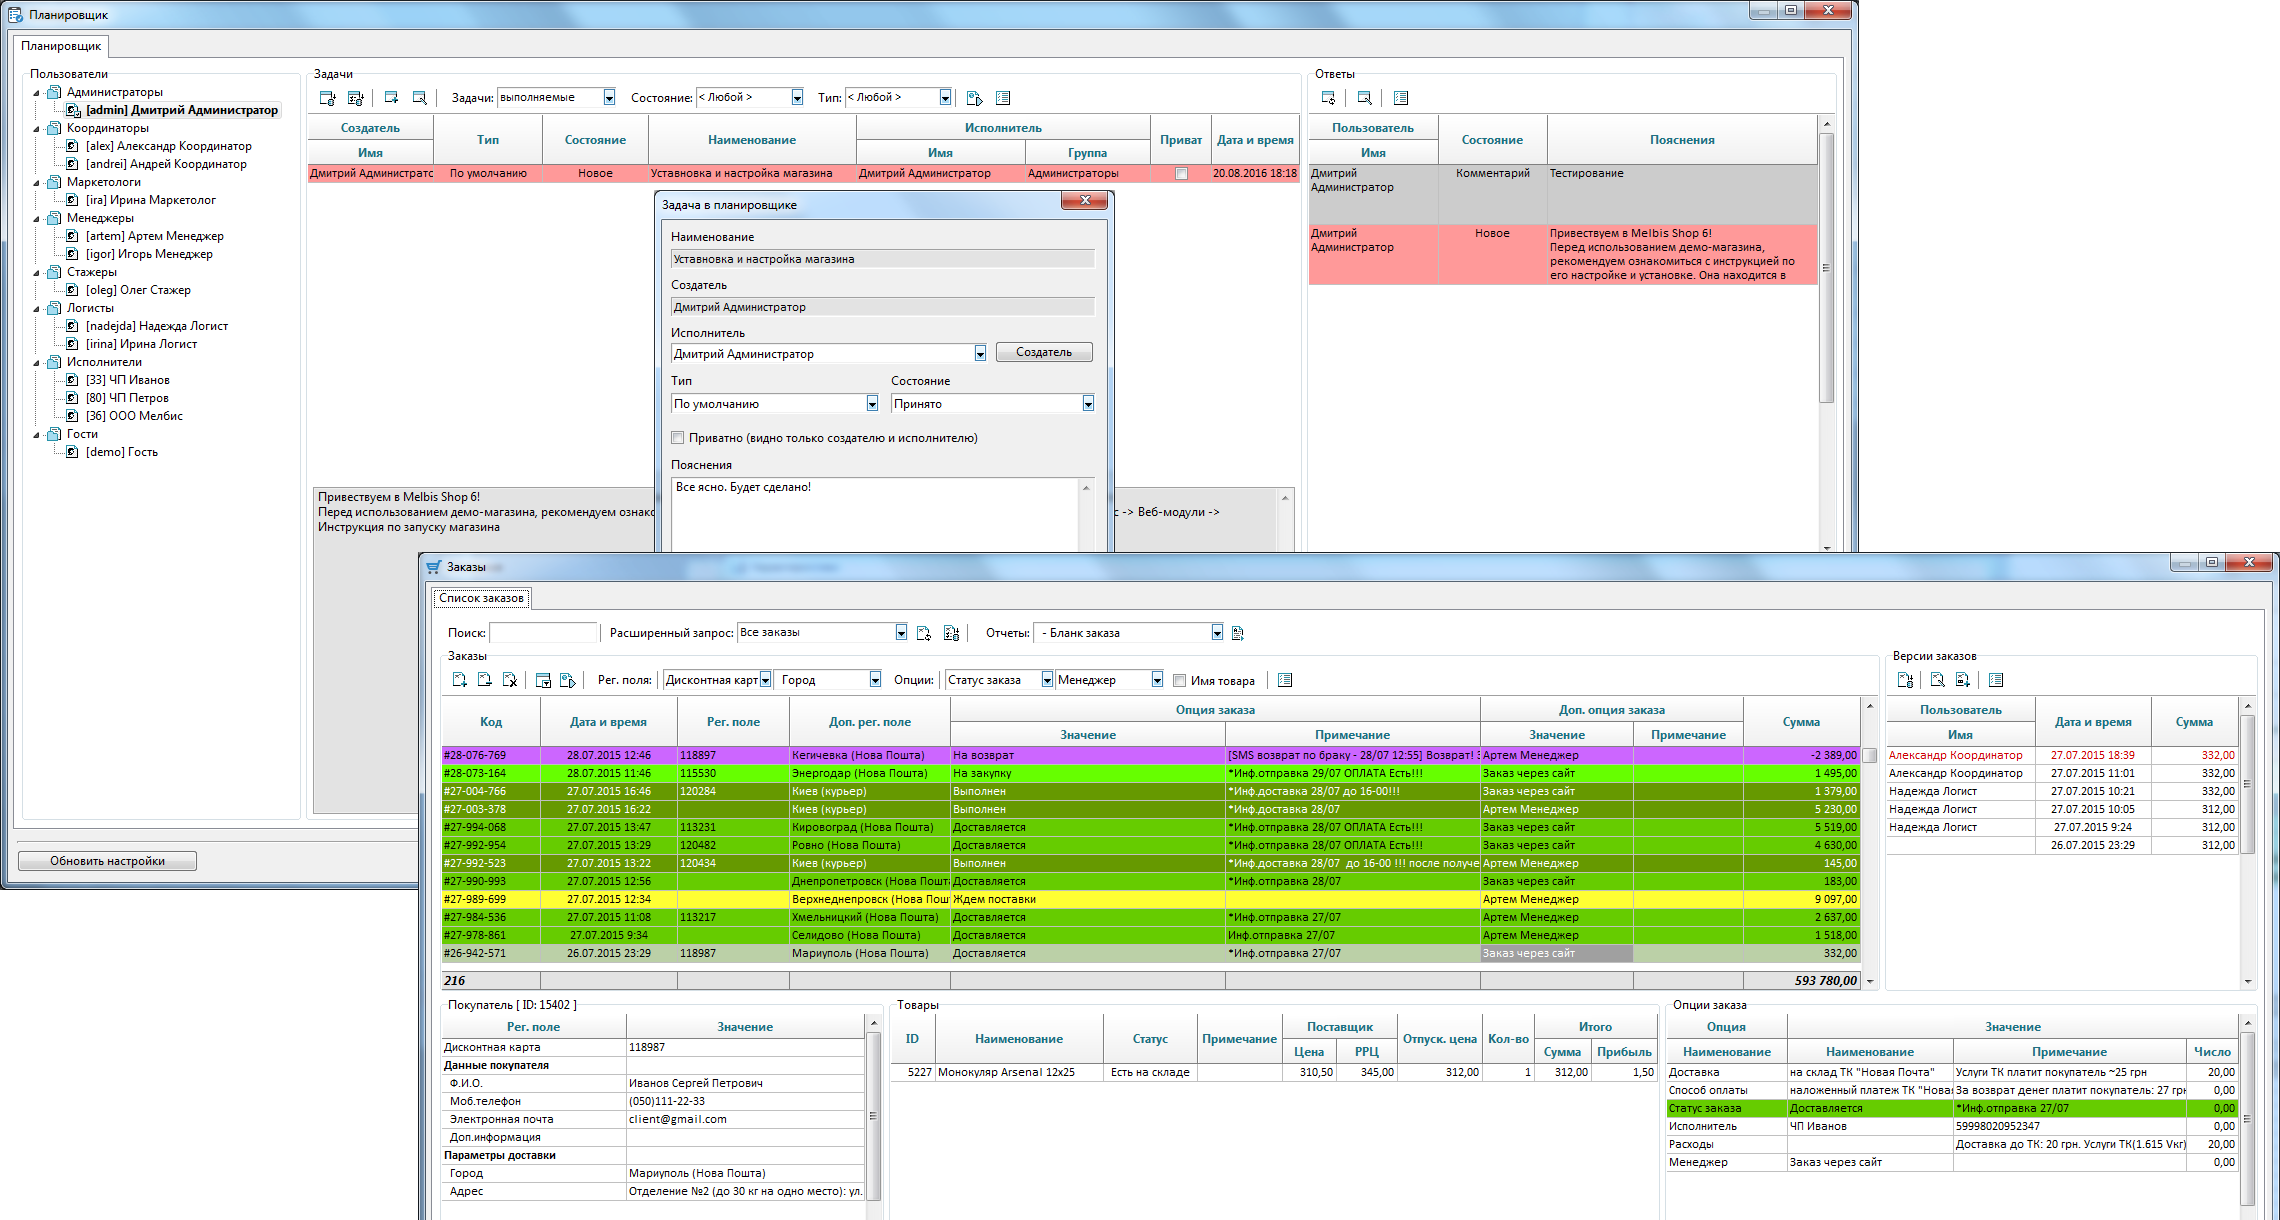Screen dimensions: 2280x1220
Task: Click the add order icon in Заказы toolbar
Action: [x=461, y=679]
